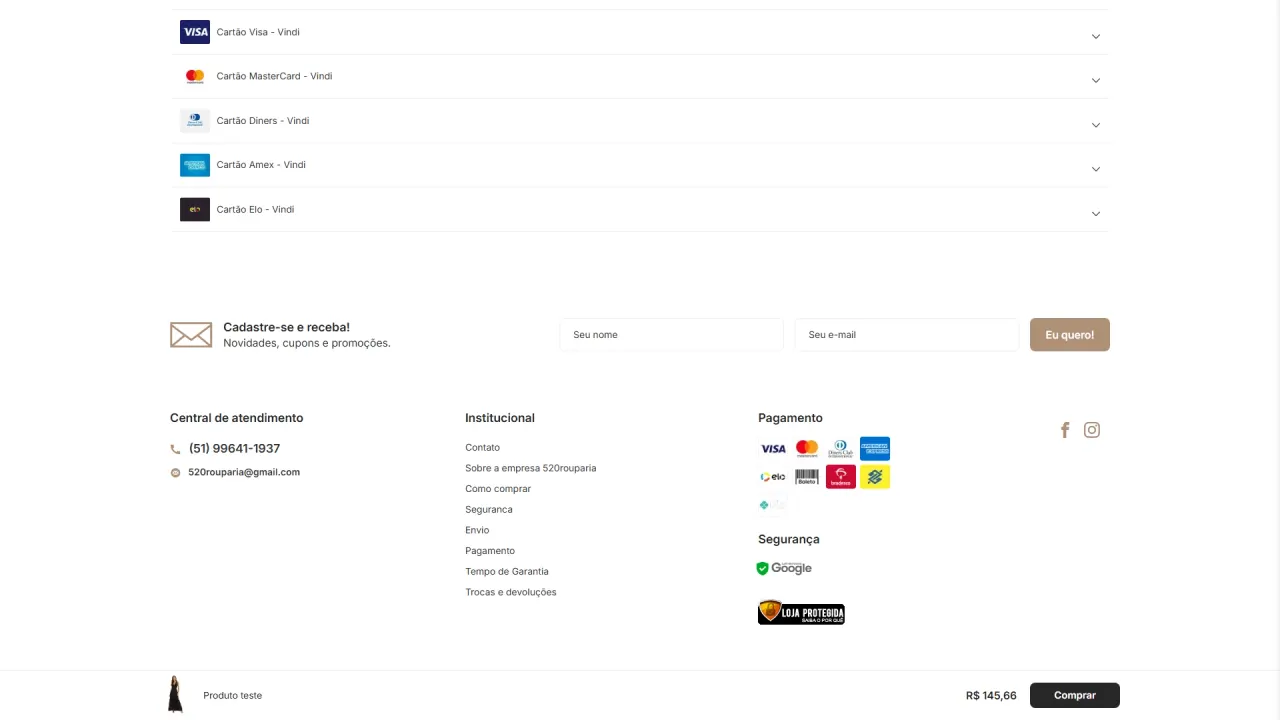Image resolution: width=1280 pixels, height=720 pixels.
Task: Open the Seguranca link under Institucional
Action: [x=489, y=510]
